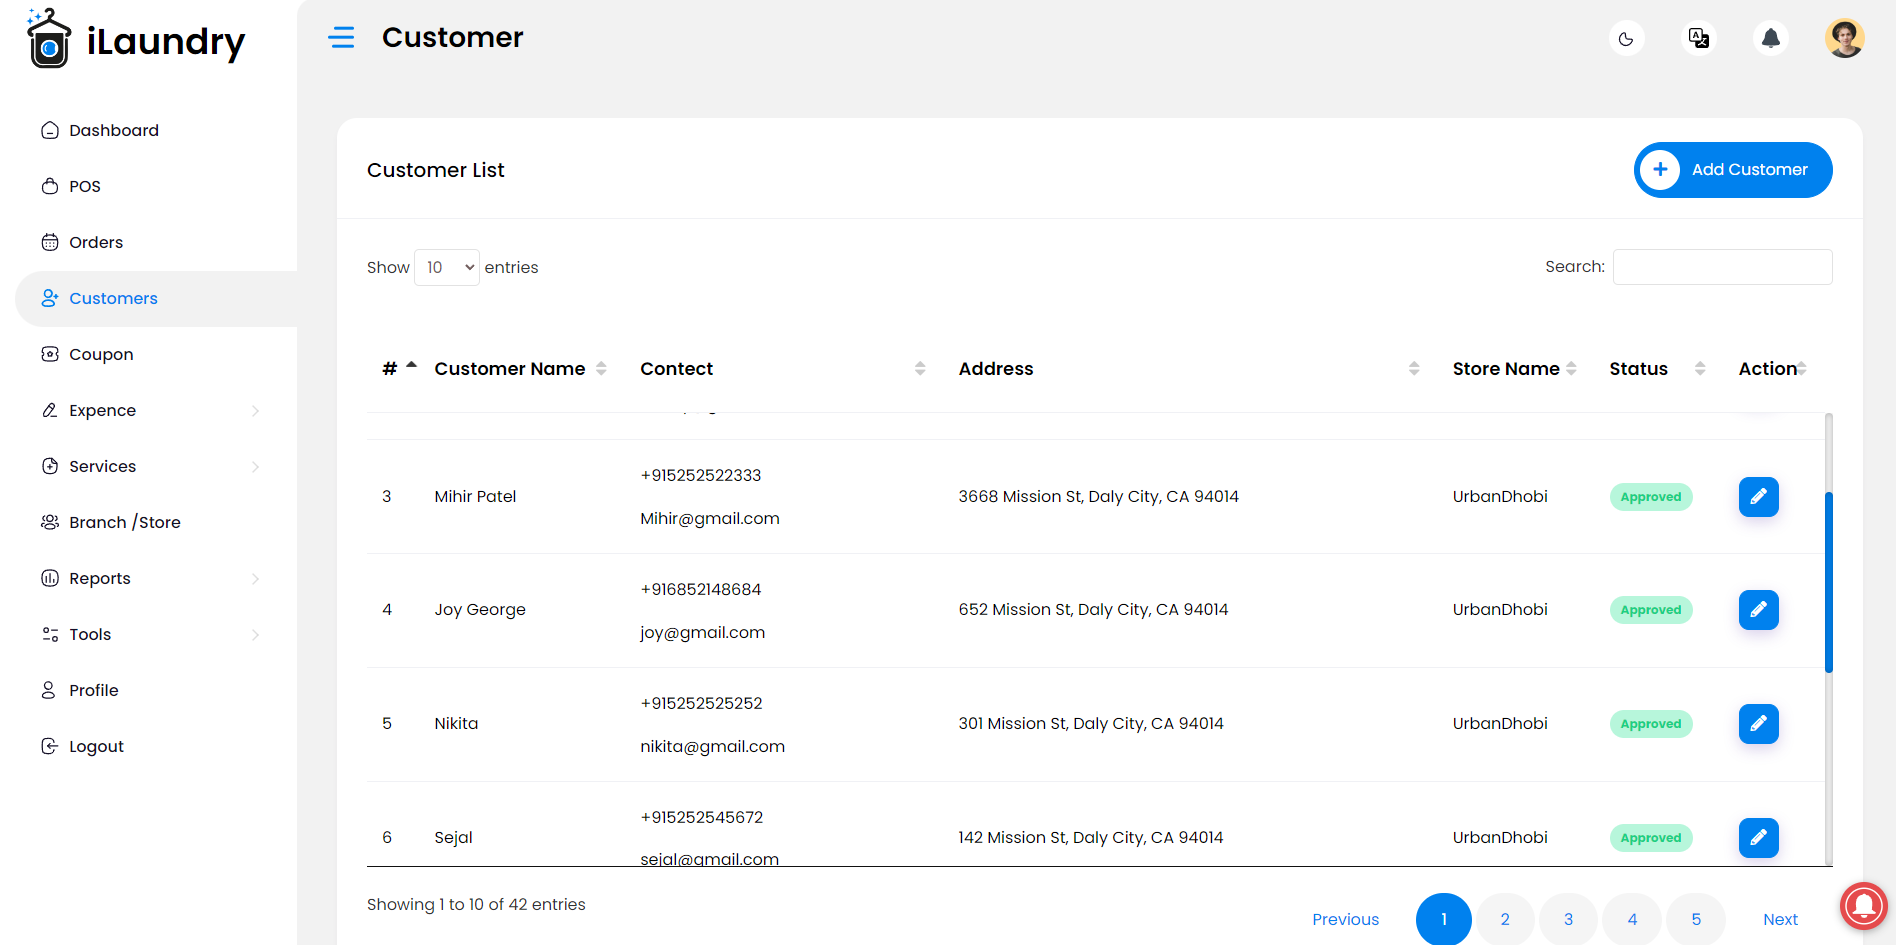1896x945 pixels.
Task: Open notifications bell in header
Action: point(1770,39)
